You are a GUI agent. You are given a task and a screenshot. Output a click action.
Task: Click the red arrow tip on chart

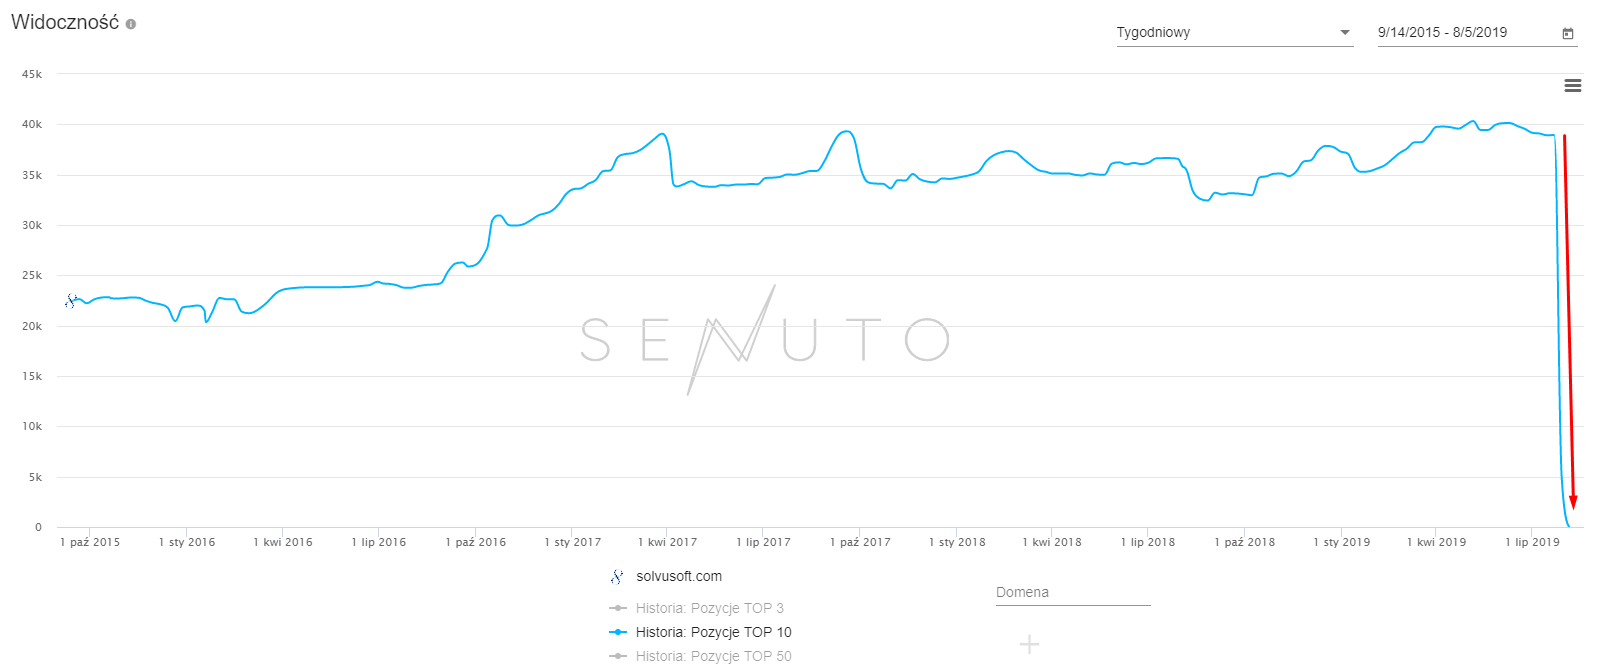click(x=1573, y=503)
